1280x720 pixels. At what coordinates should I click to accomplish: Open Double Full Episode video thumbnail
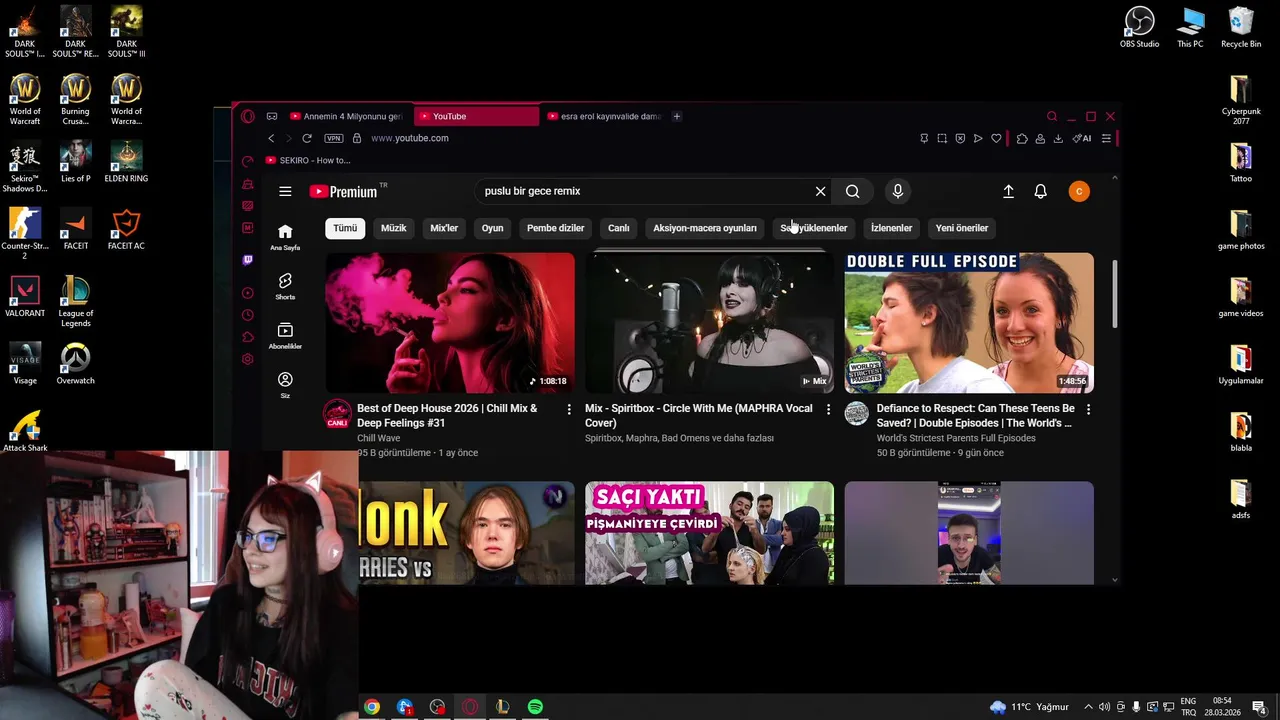(x=969, y=323)
